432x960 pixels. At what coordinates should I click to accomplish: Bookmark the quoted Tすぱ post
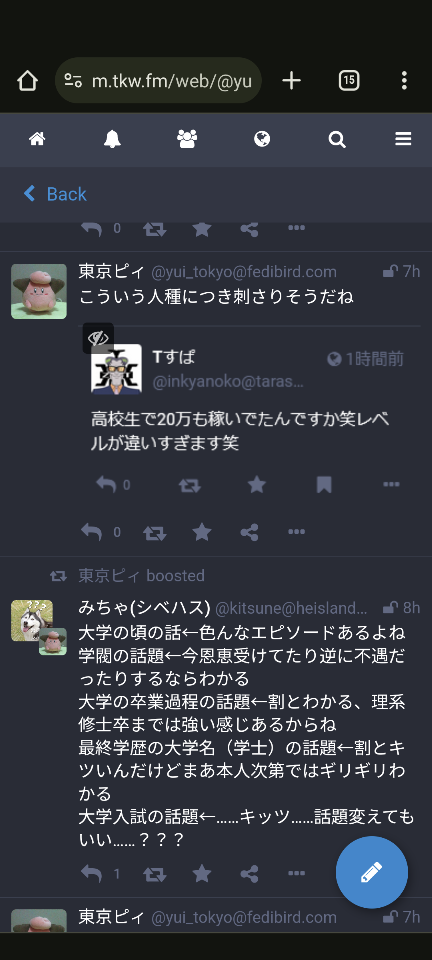click(324, 486)
